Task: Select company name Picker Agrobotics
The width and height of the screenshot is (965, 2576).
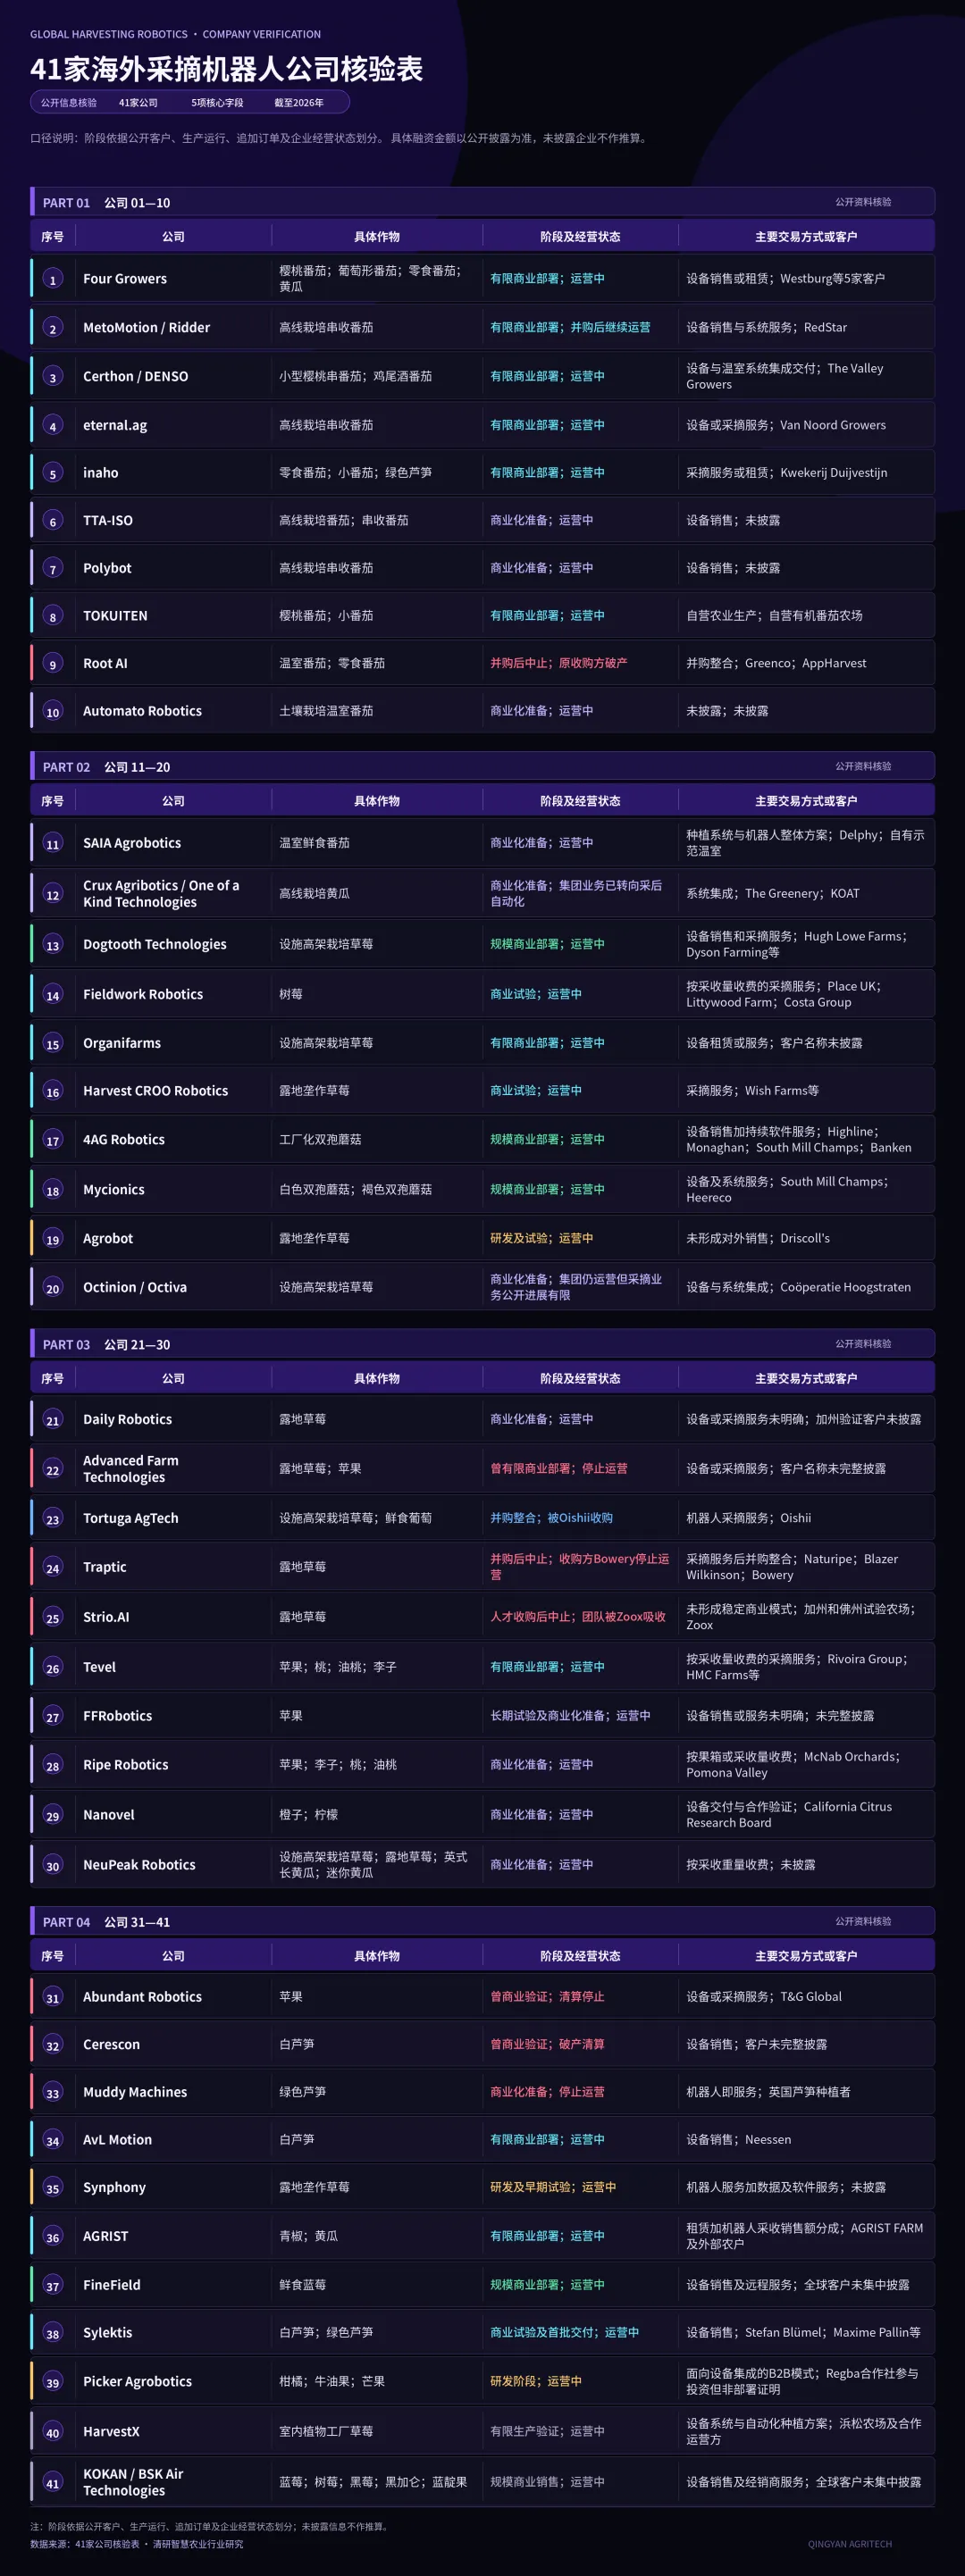Action: point(137,2383)
